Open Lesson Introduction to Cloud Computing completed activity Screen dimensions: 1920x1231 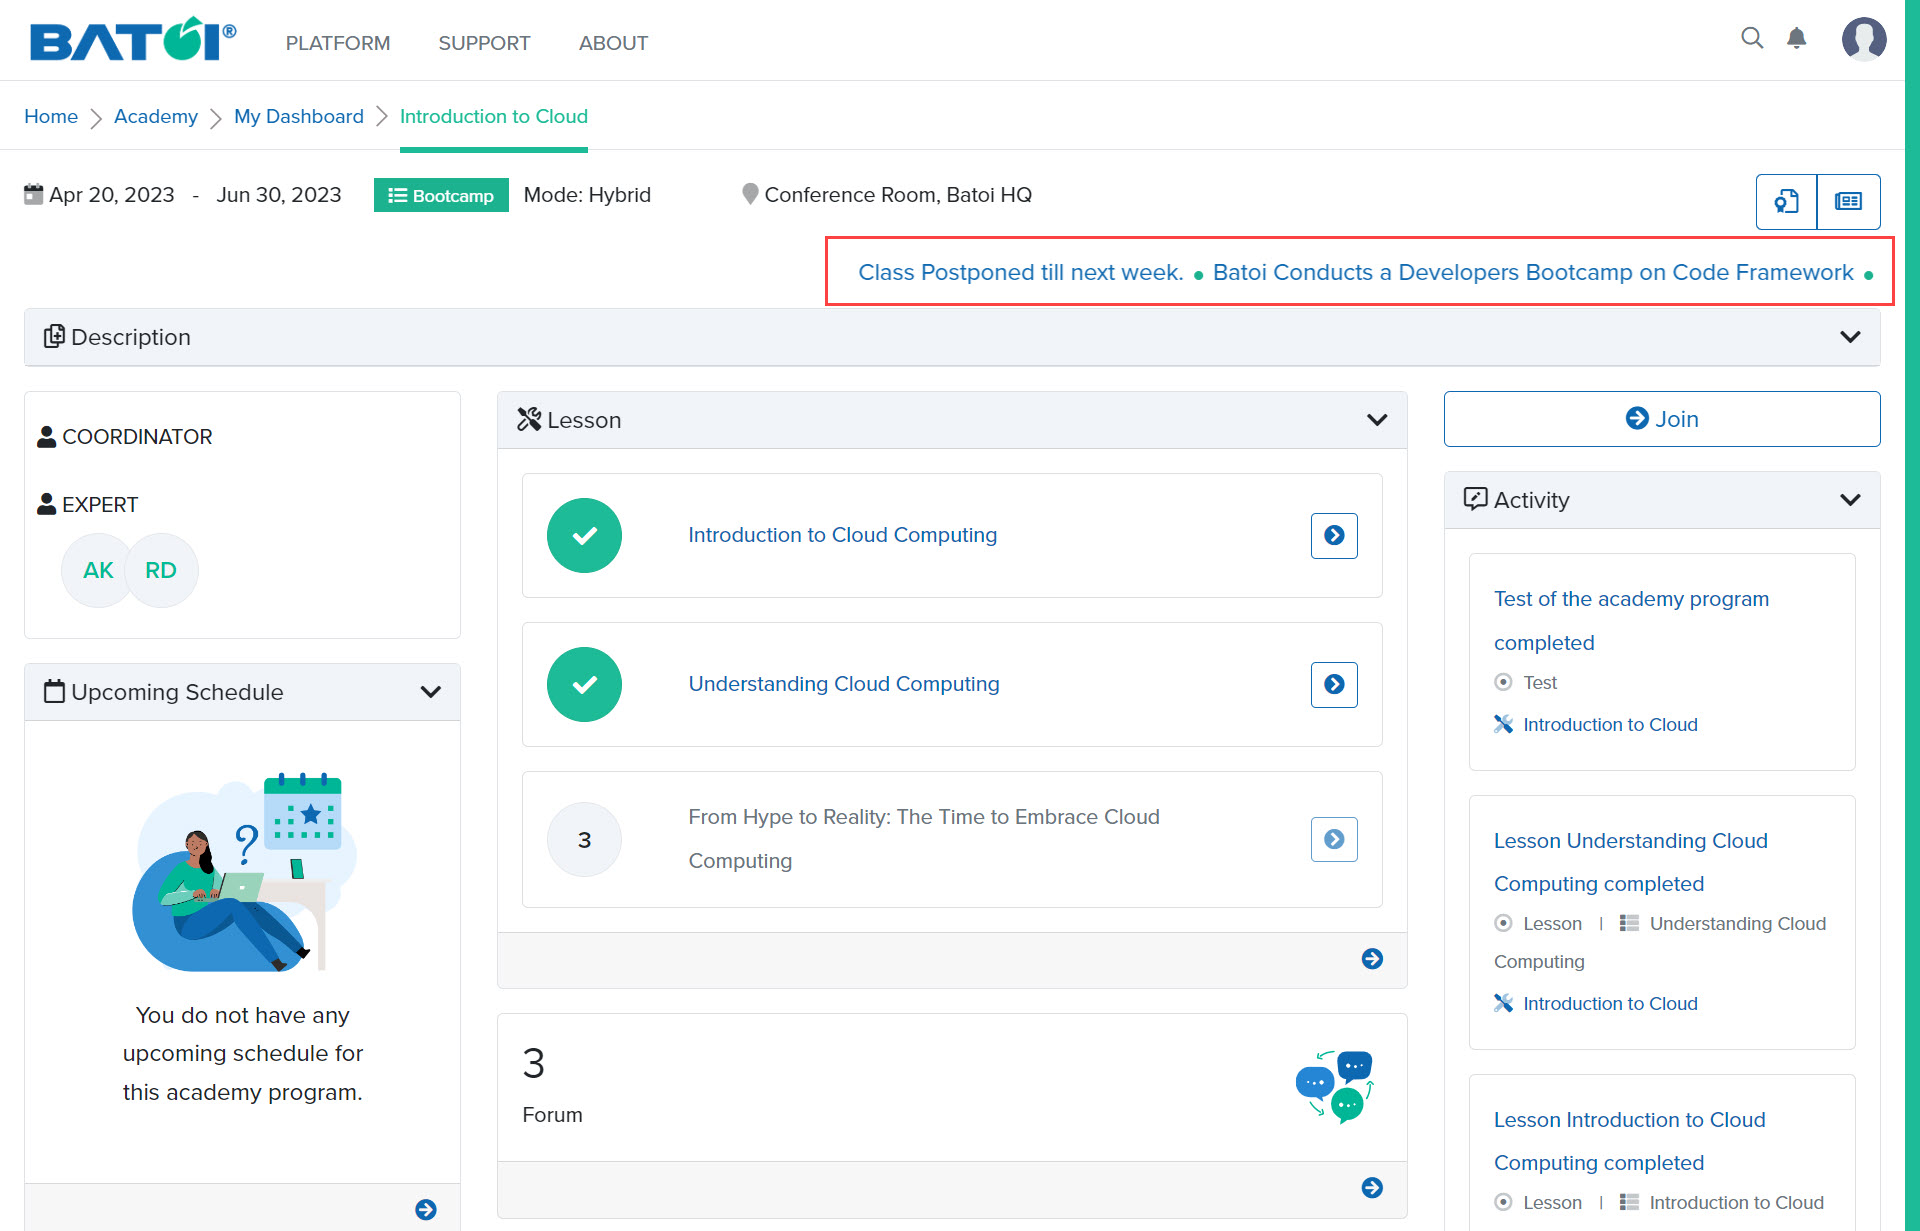1630,1141
